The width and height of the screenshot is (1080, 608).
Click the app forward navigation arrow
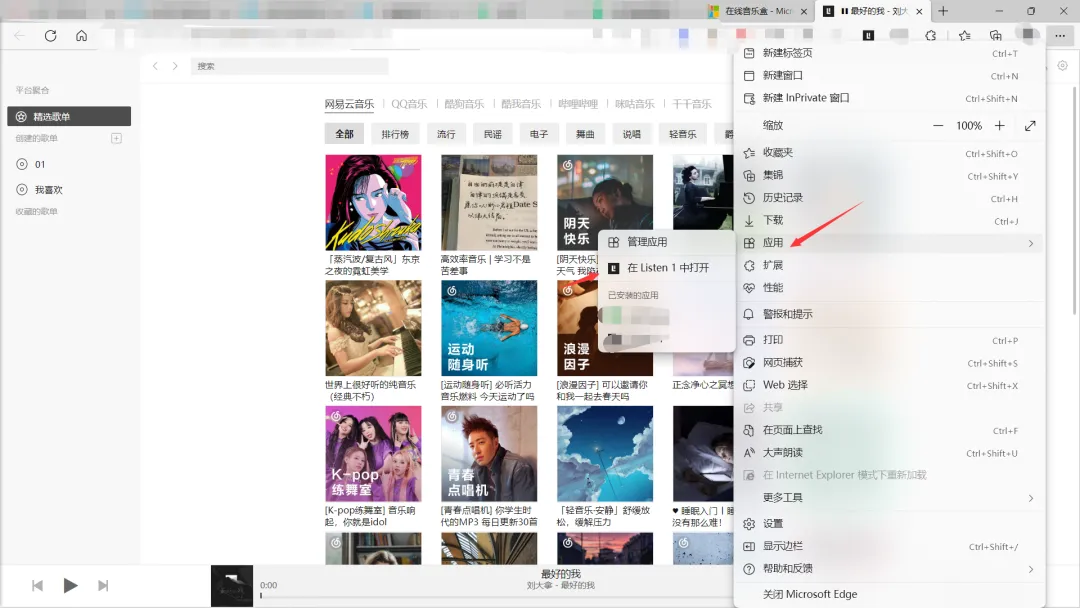click(x=175, y=66)
